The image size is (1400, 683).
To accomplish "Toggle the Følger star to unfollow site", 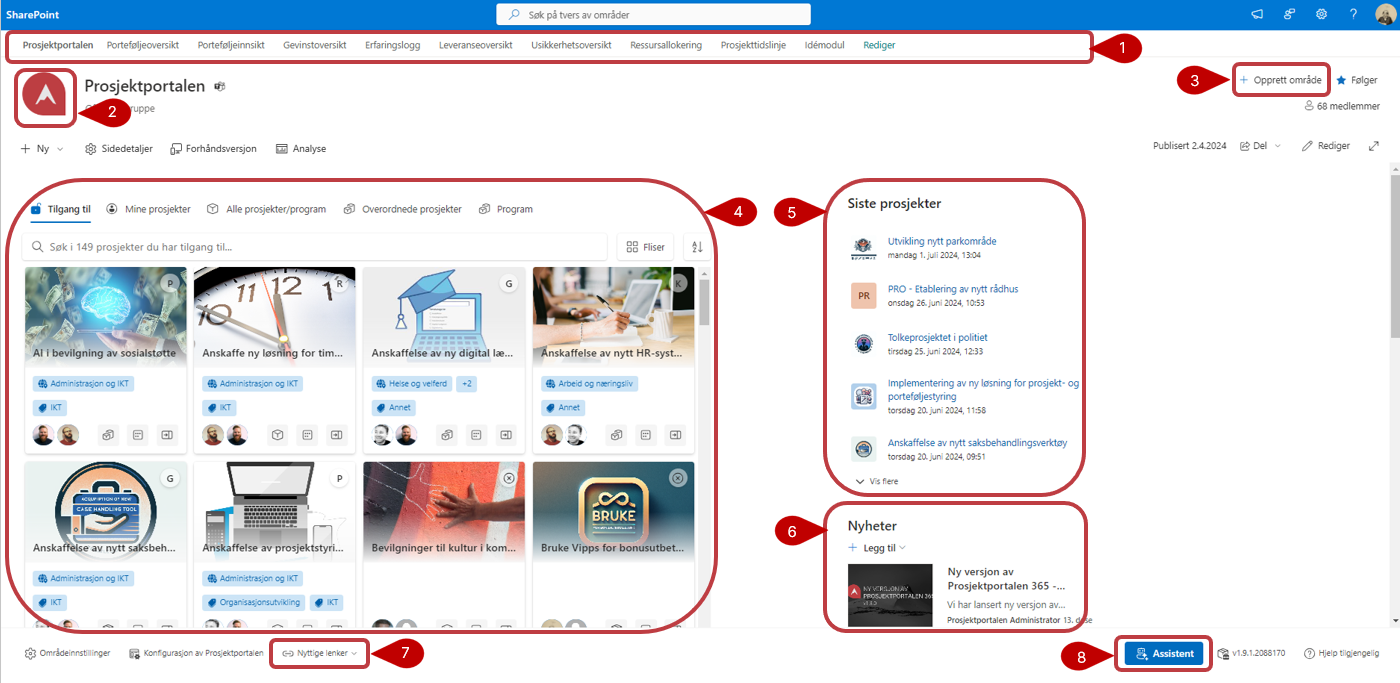I will point(1355,80).
